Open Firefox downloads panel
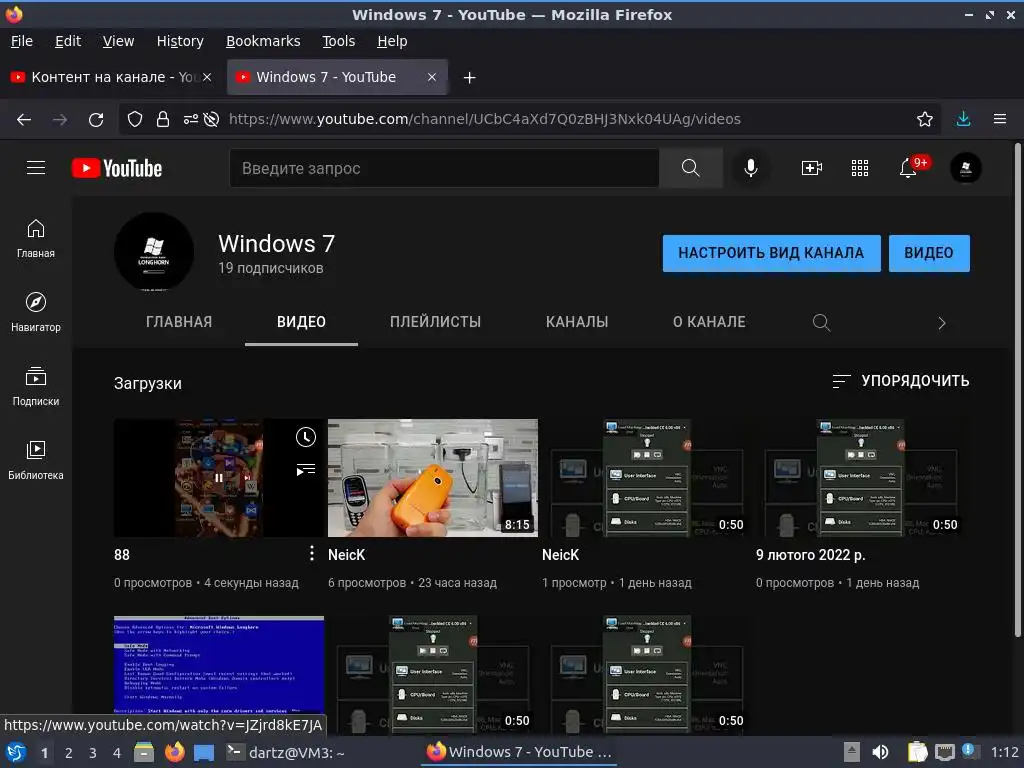 [x=963, y=119]
